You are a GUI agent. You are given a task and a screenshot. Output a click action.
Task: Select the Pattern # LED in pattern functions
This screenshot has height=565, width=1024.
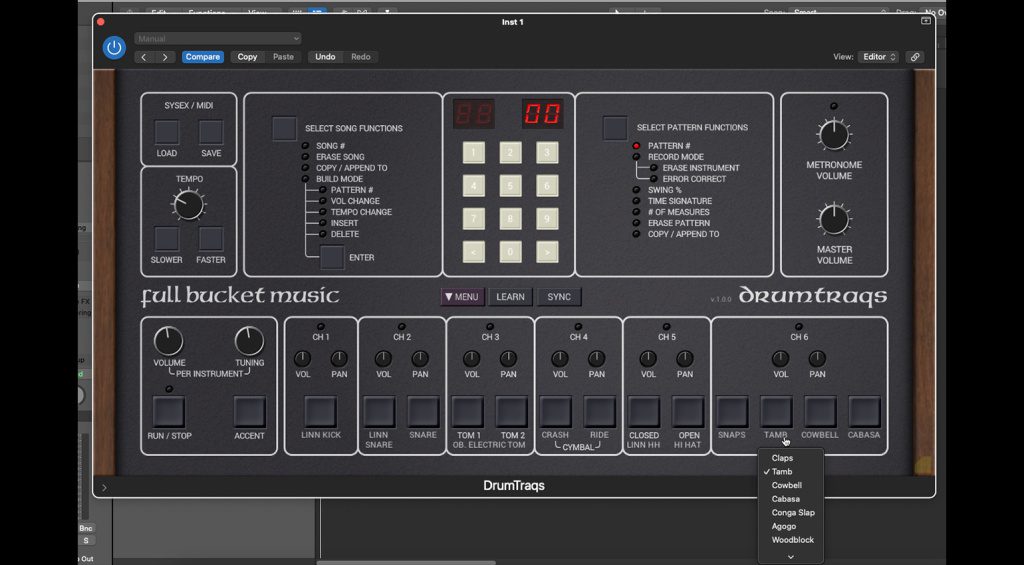point(636,146)
